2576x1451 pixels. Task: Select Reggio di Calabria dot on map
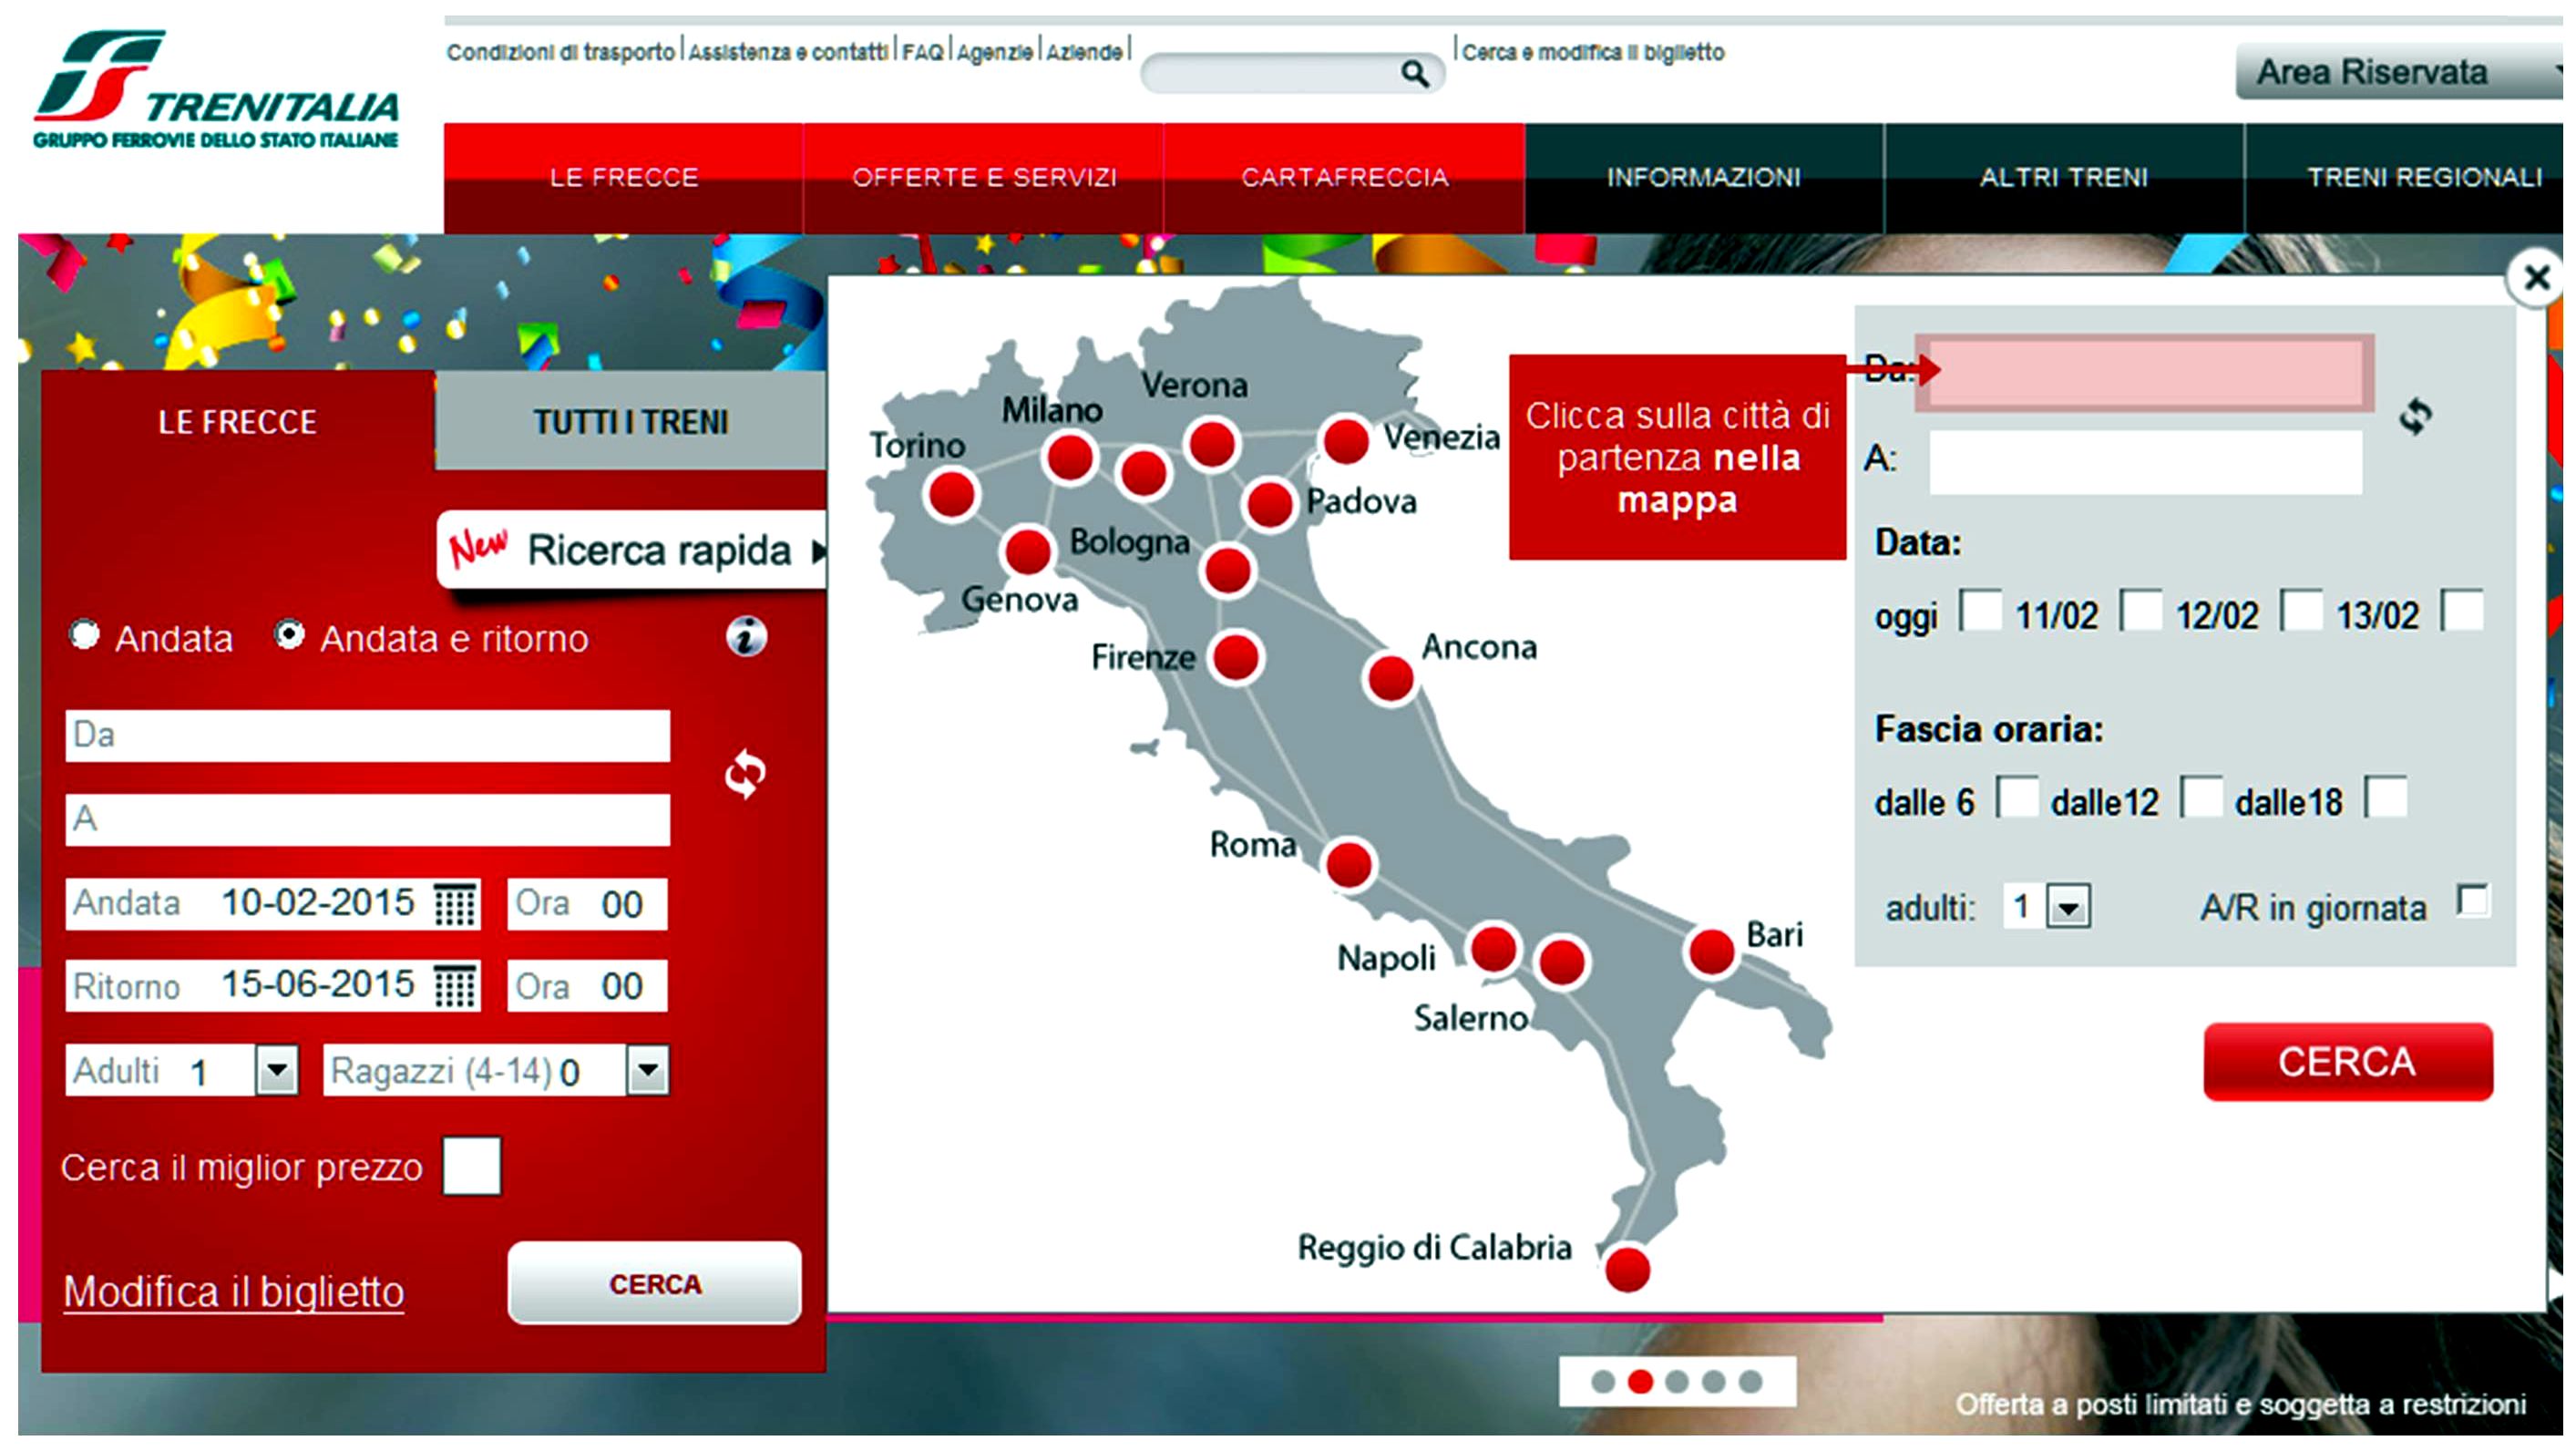coord(1627,1270)
